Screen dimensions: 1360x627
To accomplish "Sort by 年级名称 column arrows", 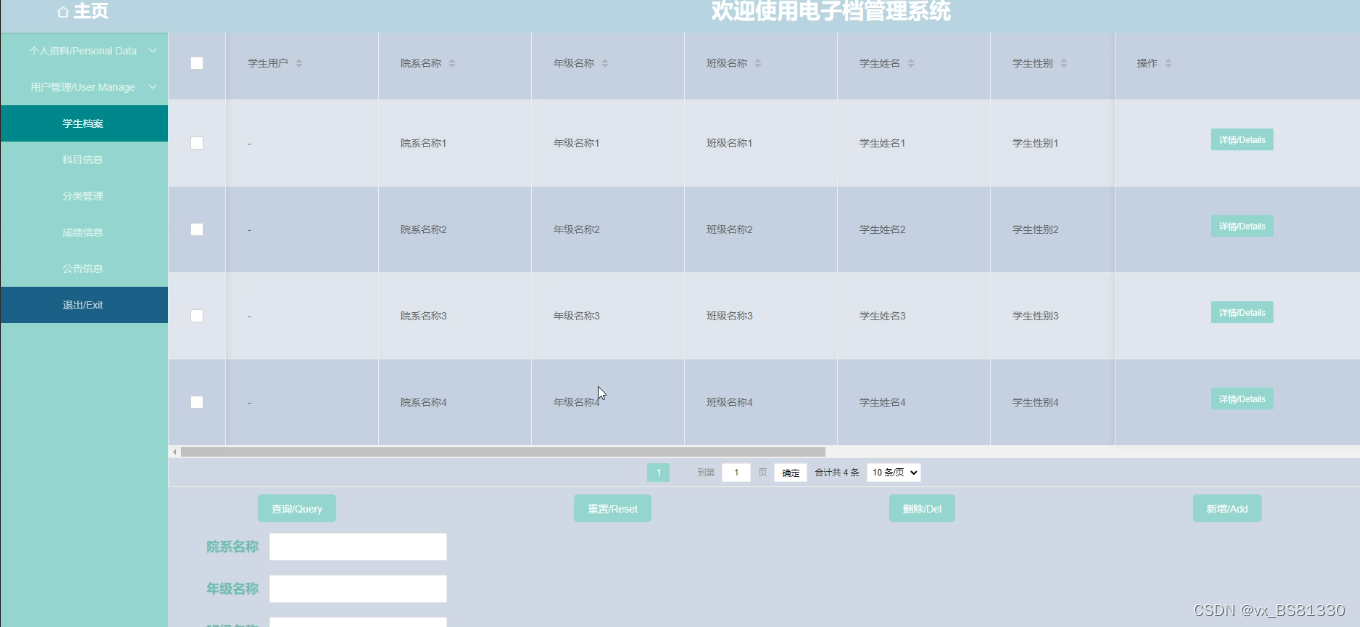I will point(605,63).
